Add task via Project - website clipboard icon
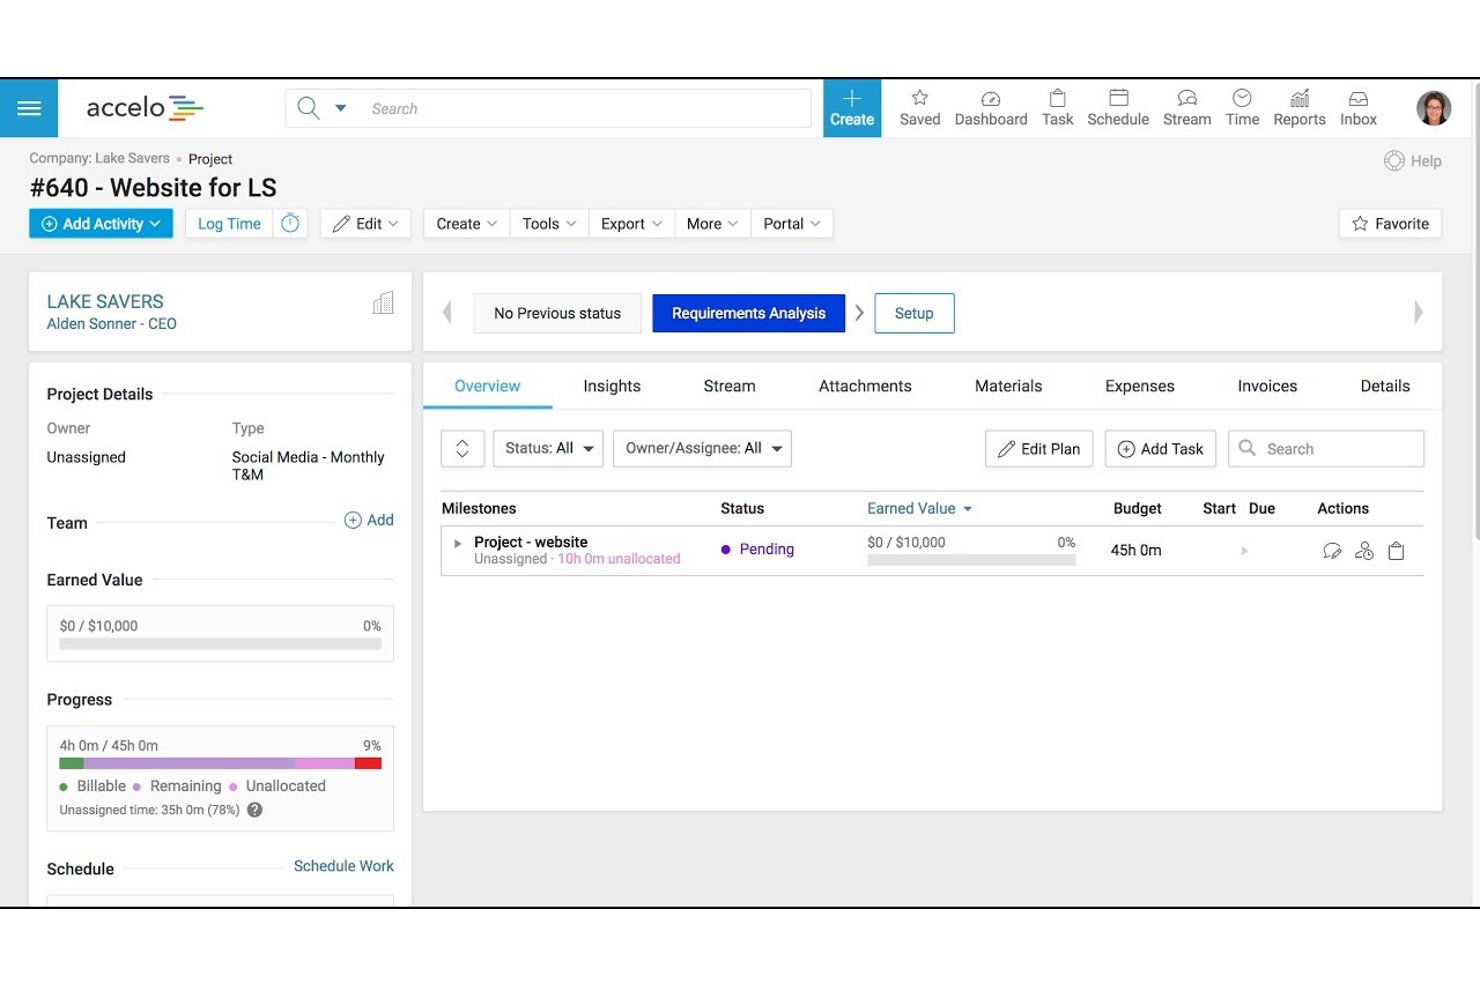 coord(1396,551)
